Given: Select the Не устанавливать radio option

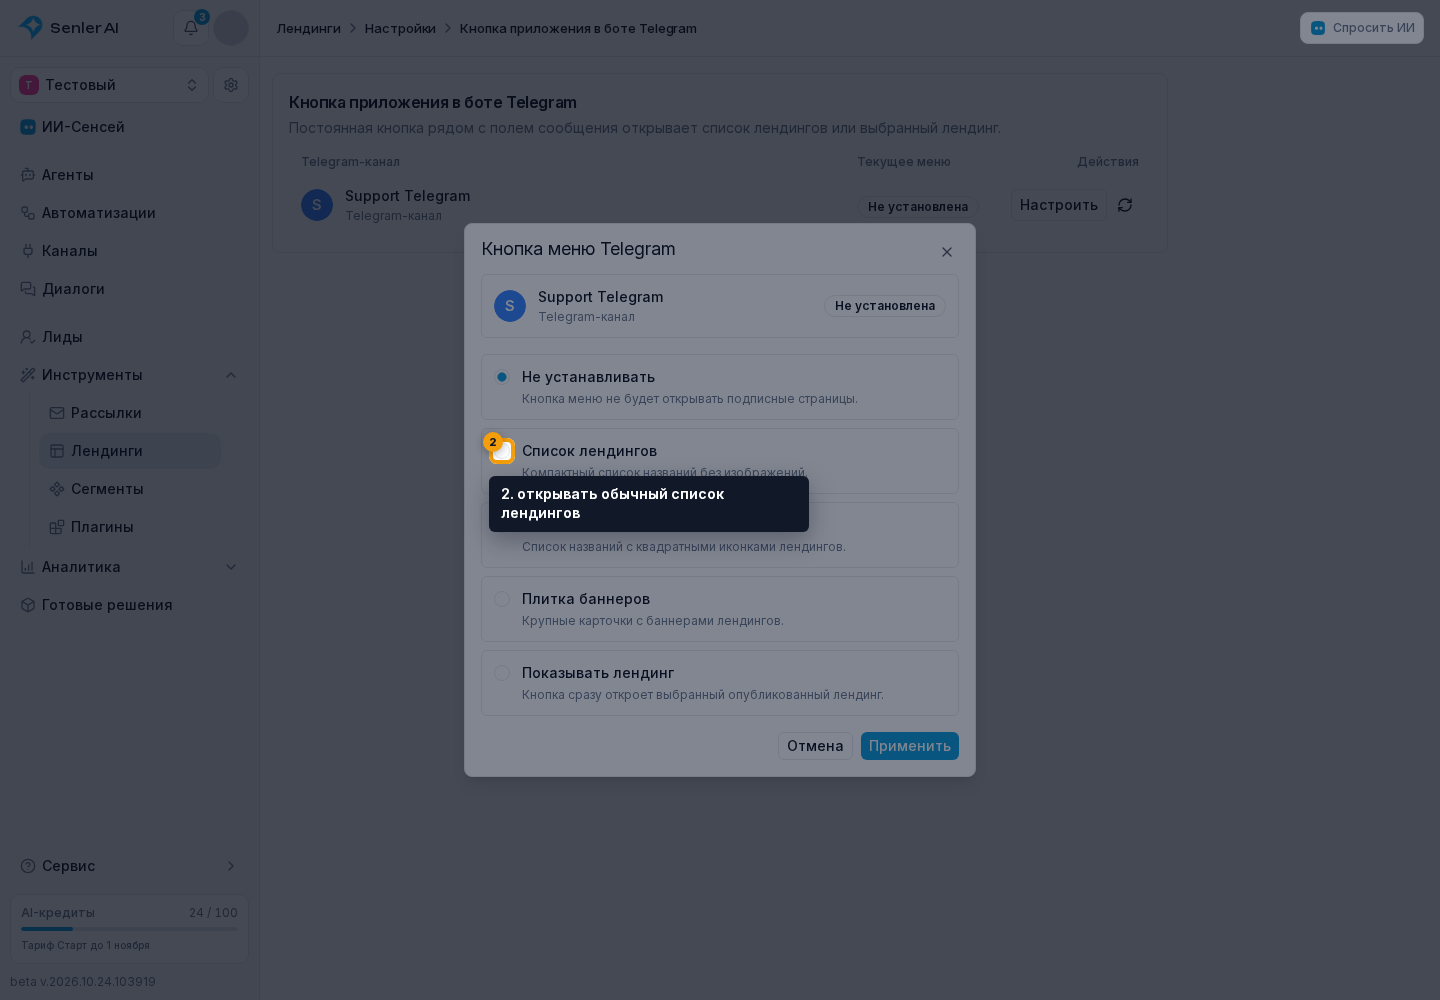Looking at the screenshot, I should point(502,377).
